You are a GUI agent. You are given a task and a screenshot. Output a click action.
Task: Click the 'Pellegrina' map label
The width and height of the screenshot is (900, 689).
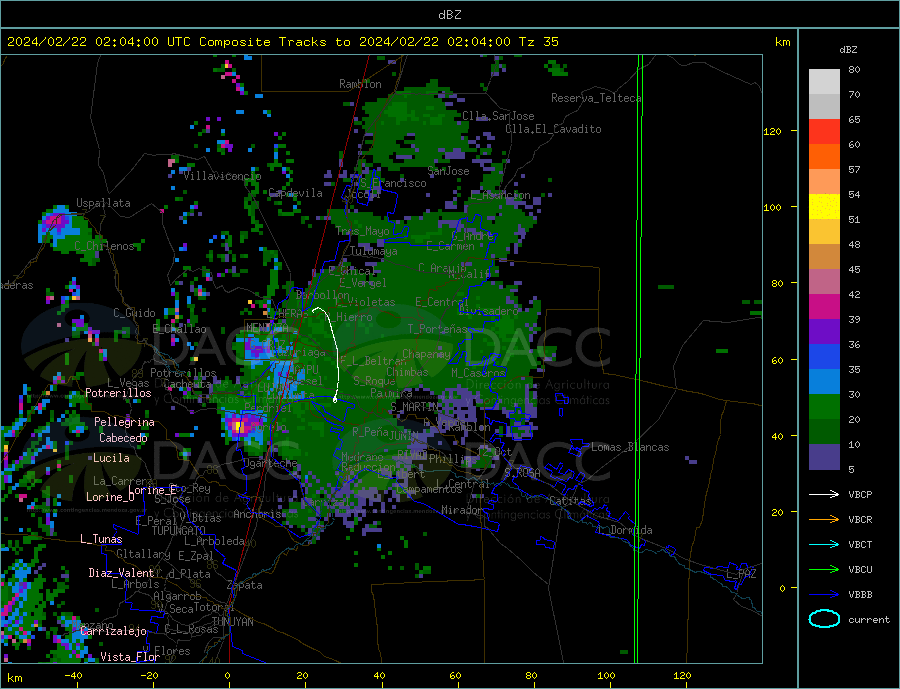pyautogui.click(x=125, y=422)
